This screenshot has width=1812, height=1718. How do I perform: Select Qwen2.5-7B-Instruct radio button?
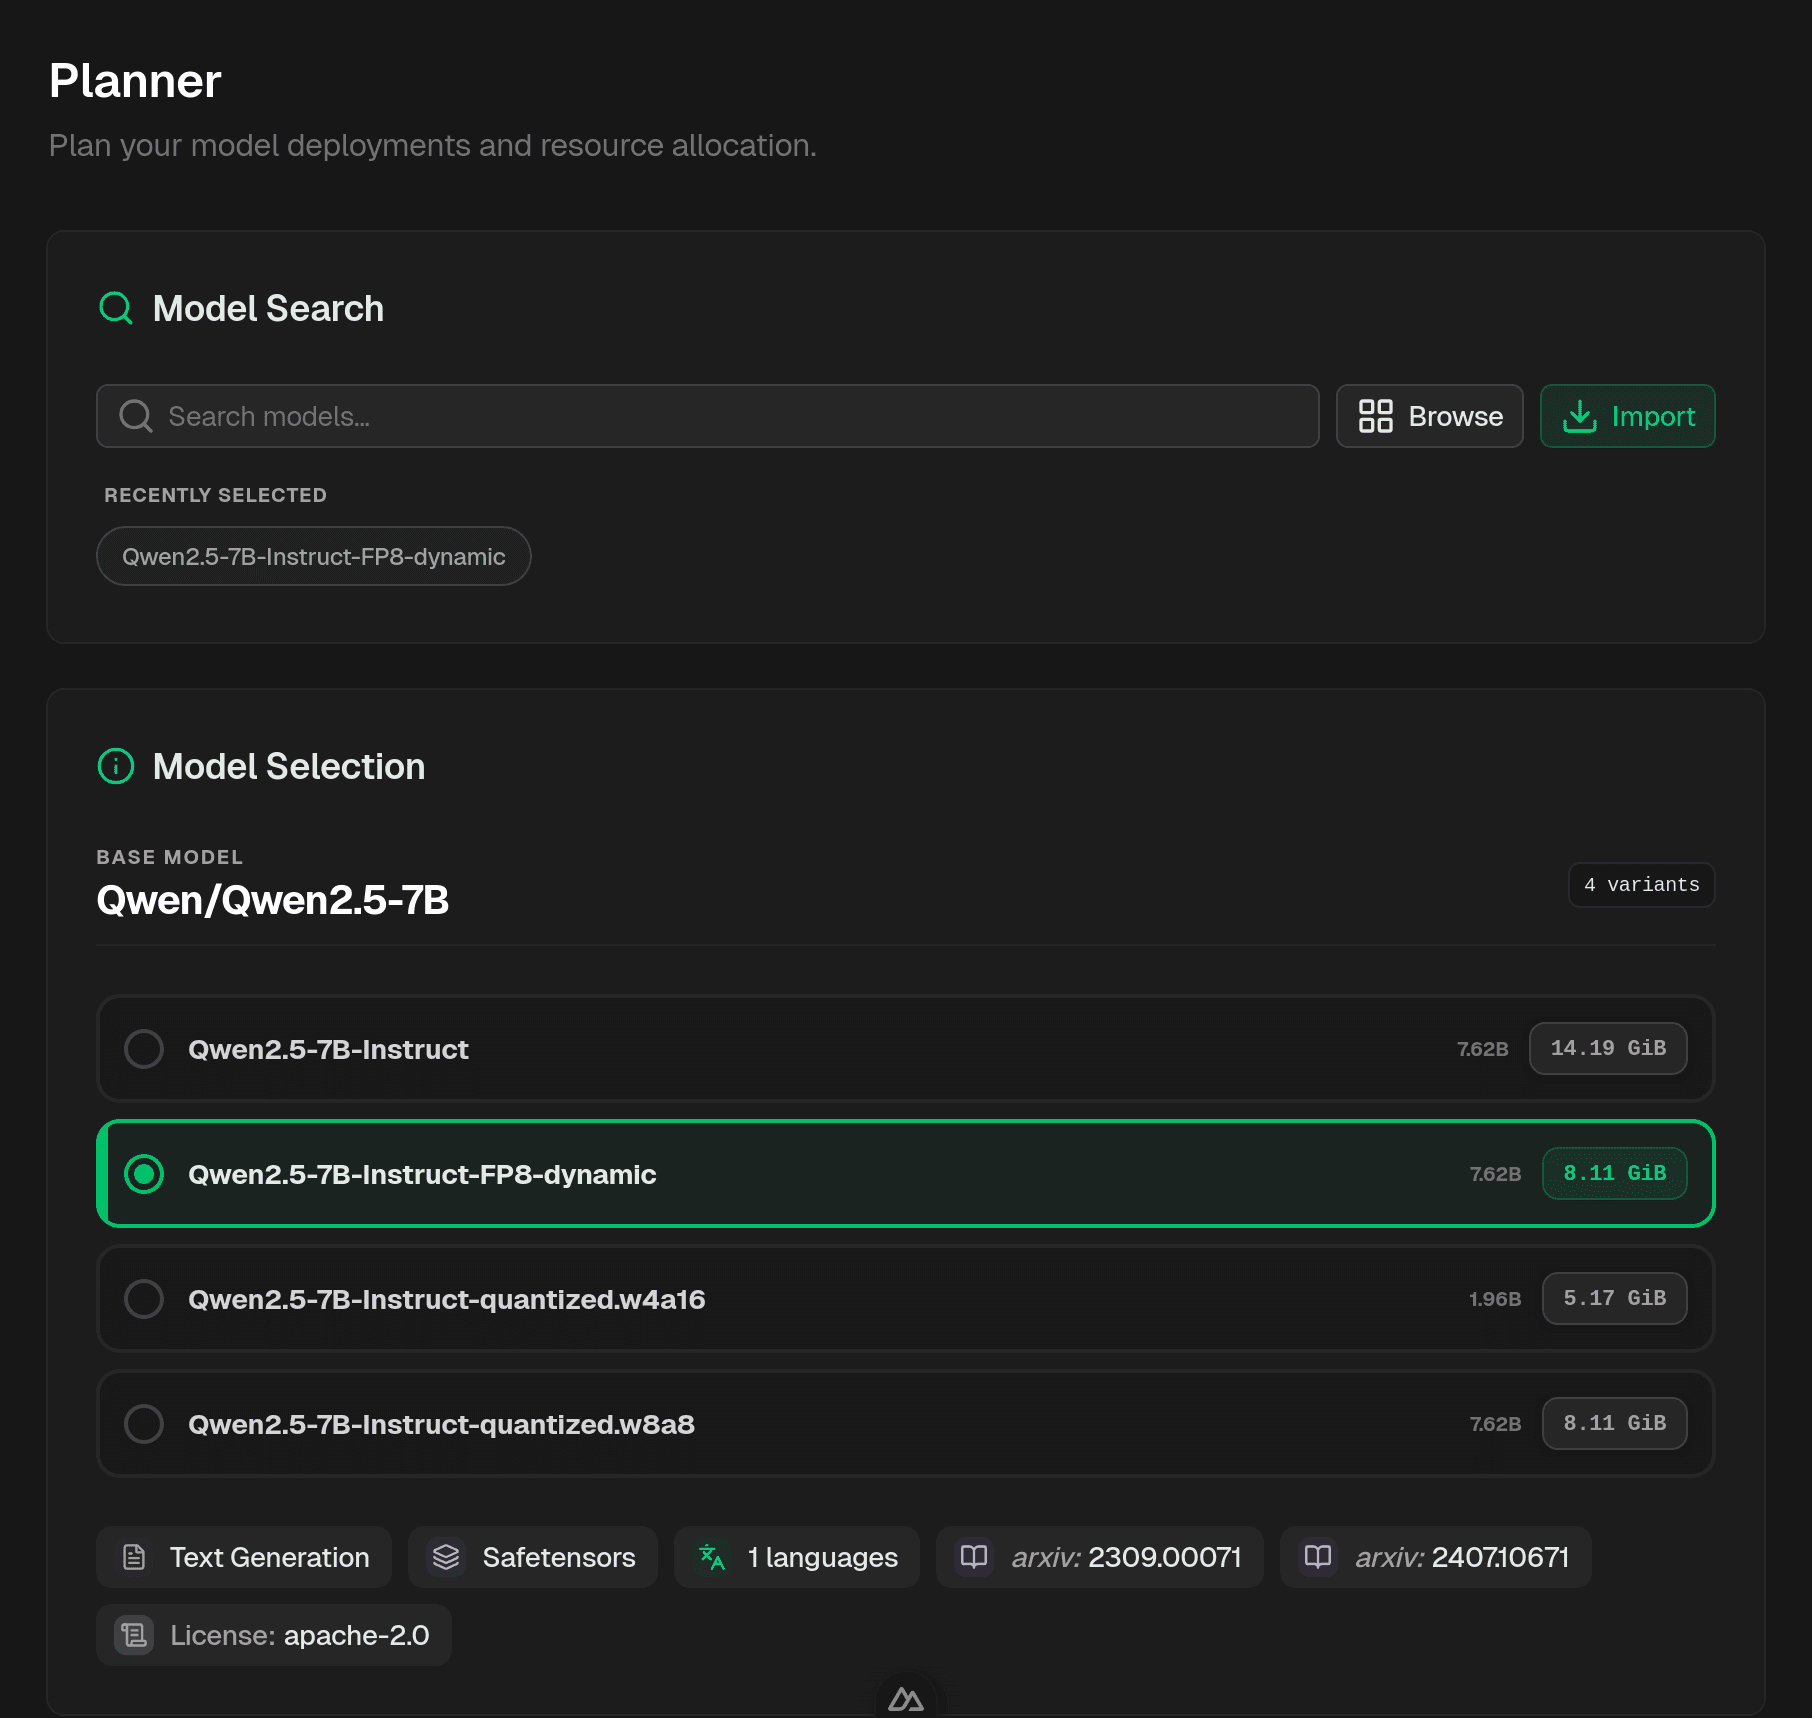(144, 1049)
